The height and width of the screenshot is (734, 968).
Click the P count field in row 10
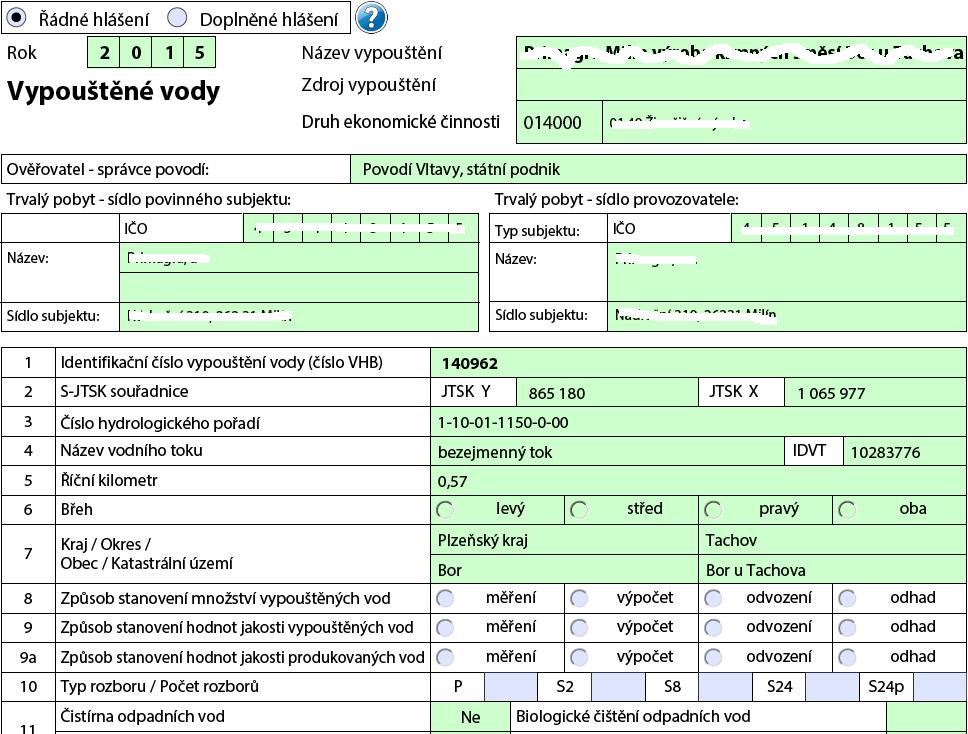click(x=511, y=686)
